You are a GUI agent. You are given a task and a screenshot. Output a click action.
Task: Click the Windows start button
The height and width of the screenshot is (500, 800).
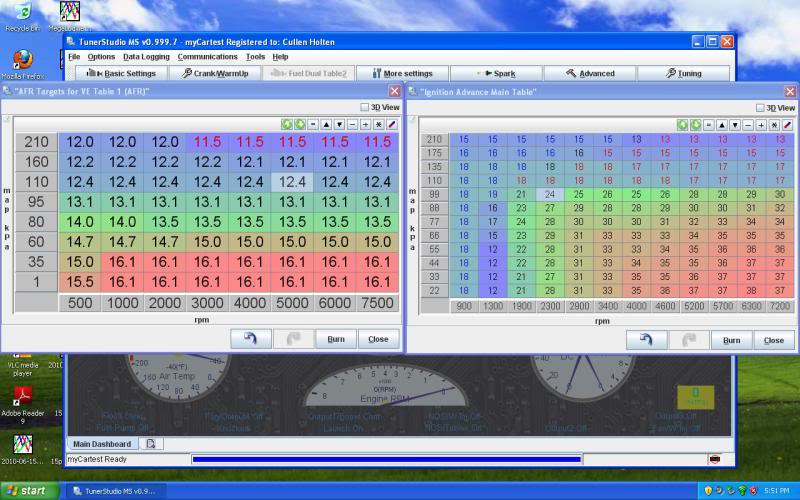point(29,491)
